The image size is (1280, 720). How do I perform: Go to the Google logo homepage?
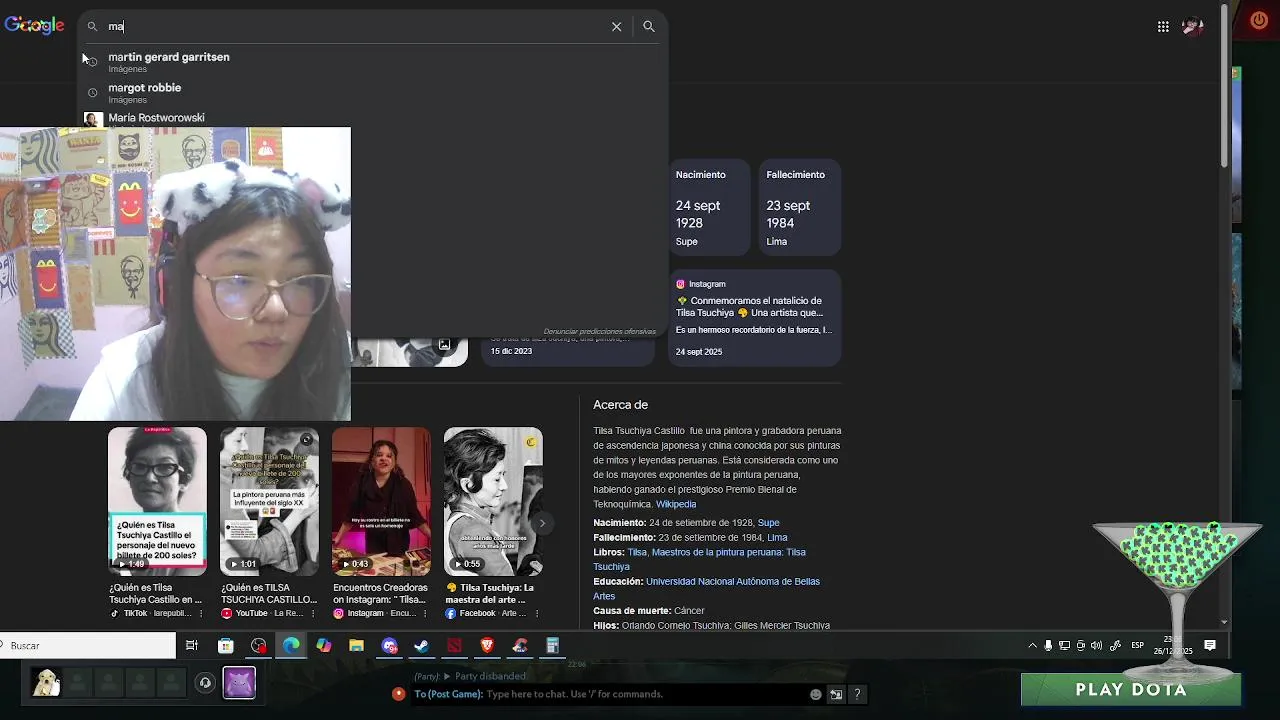coord(34,26)
